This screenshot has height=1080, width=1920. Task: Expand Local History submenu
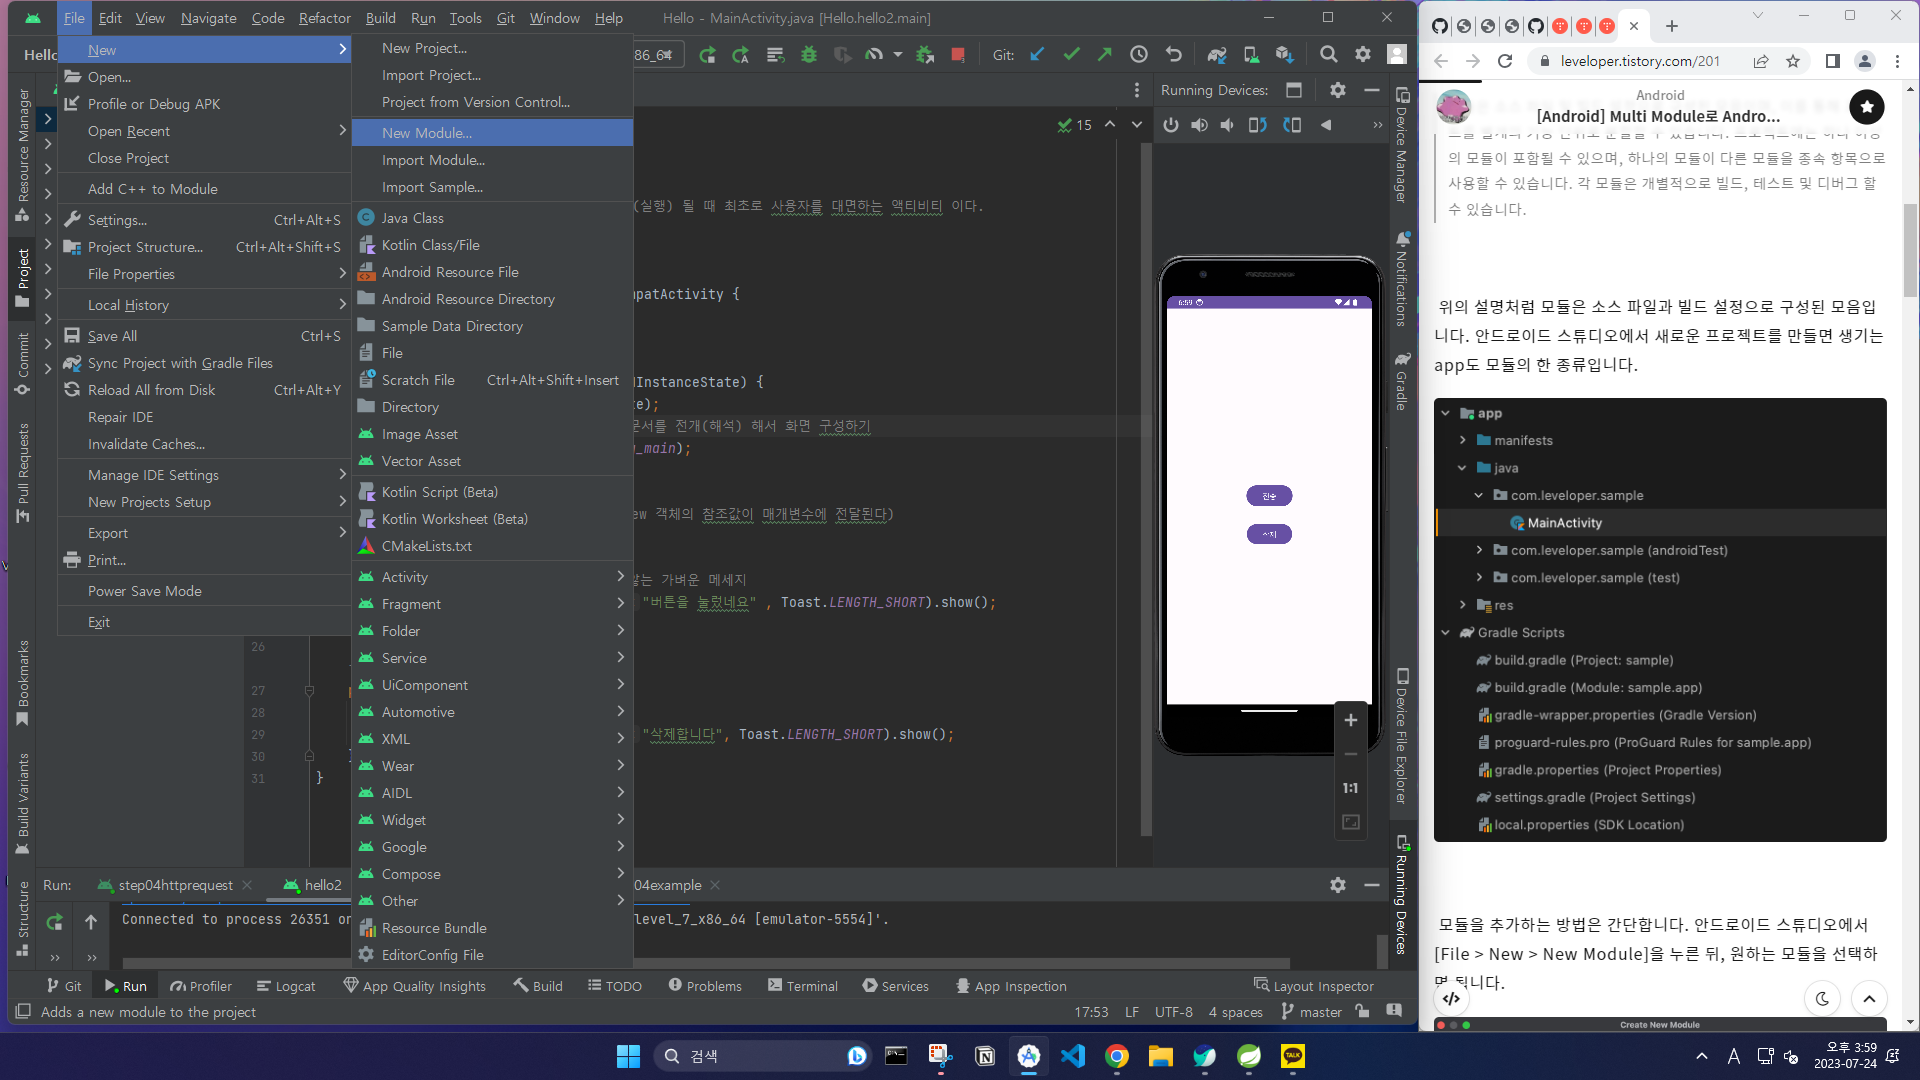tap(204, 305)
